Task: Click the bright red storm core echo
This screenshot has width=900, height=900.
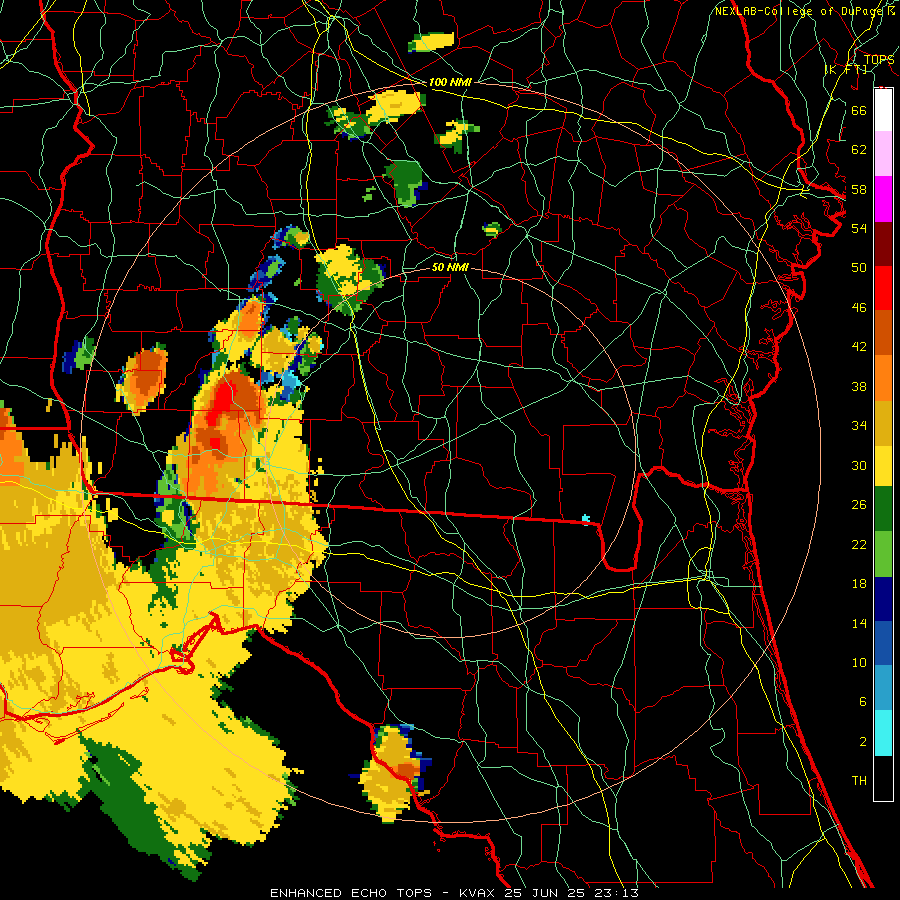Action: [222, 405]
